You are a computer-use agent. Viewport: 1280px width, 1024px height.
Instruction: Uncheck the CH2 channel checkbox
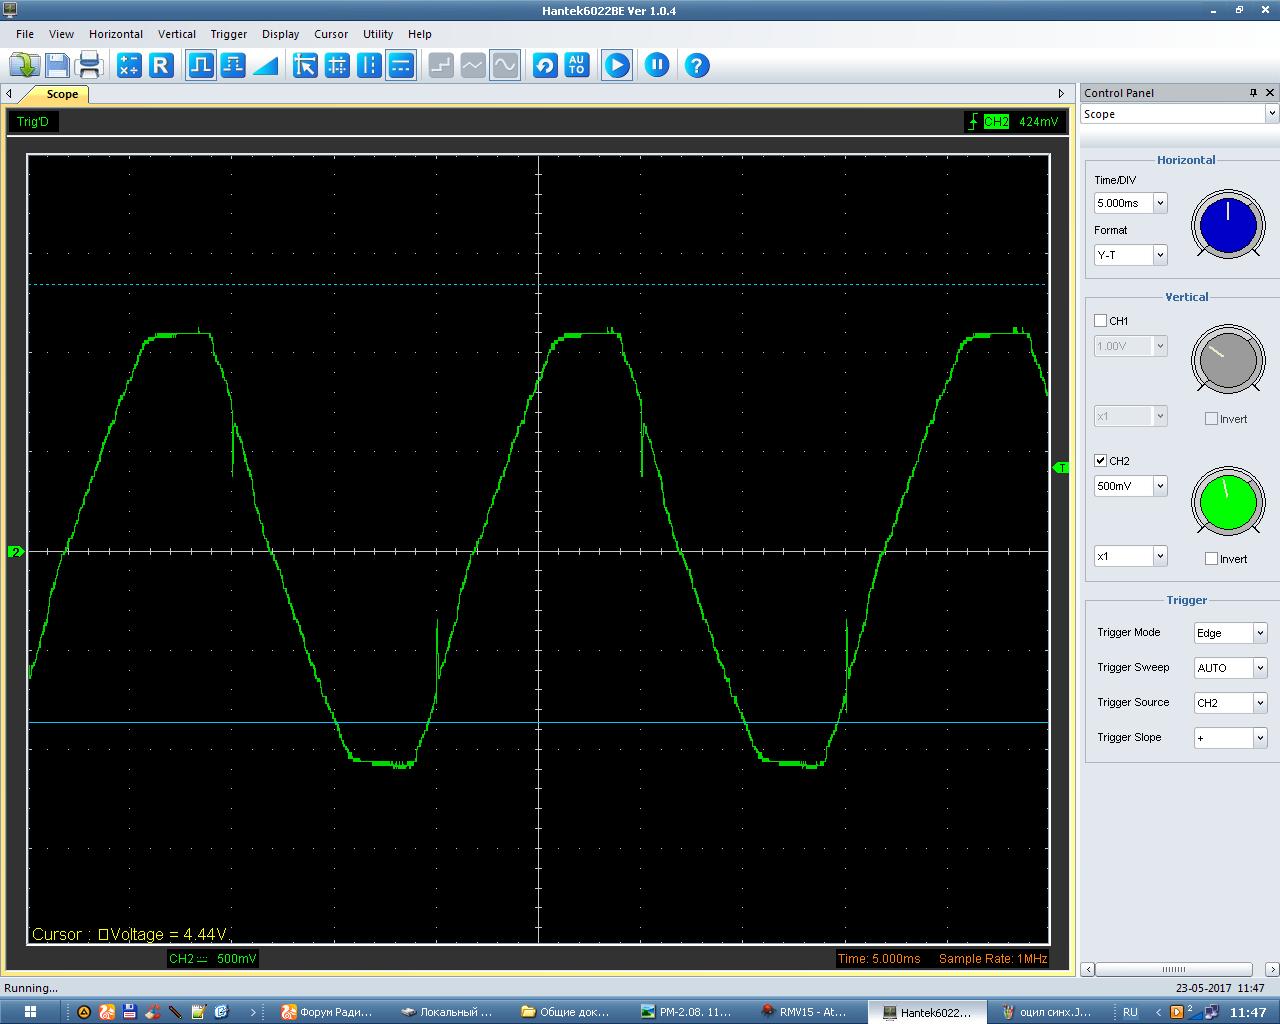pos(1101,461)
